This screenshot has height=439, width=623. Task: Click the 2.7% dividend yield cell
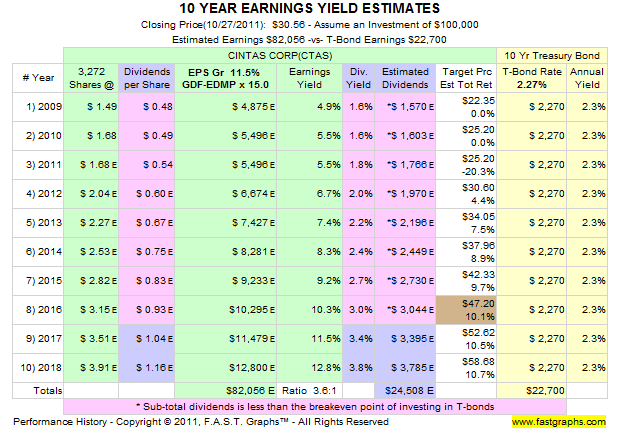pos(358,281)
